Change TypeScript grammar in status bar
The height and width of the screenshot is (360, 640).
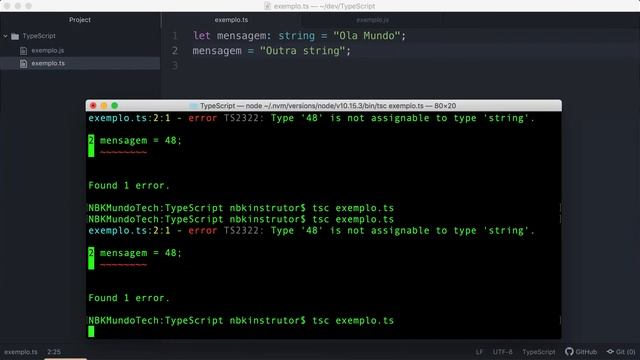click(x=539, y=352)
